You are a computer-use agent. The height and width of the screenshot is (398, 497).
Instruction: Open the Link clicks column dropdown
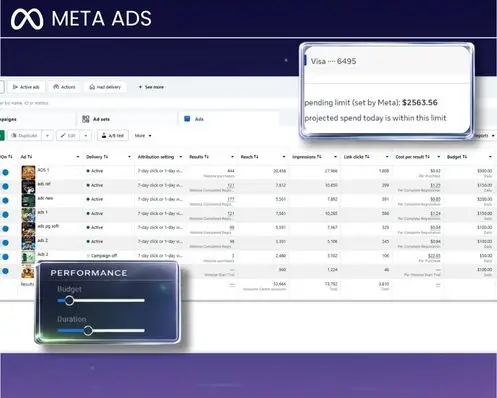387,157
